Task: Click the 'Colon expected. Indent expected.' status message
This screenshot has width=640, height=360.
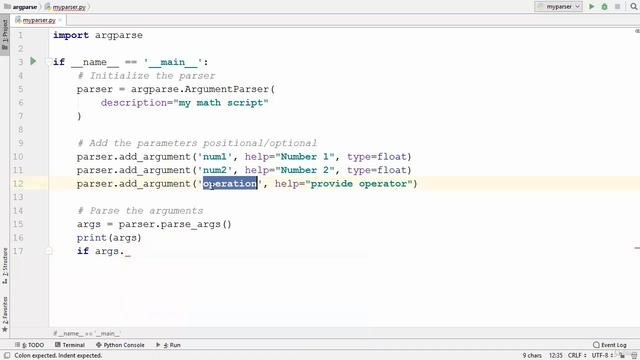Action: point(58,356)
